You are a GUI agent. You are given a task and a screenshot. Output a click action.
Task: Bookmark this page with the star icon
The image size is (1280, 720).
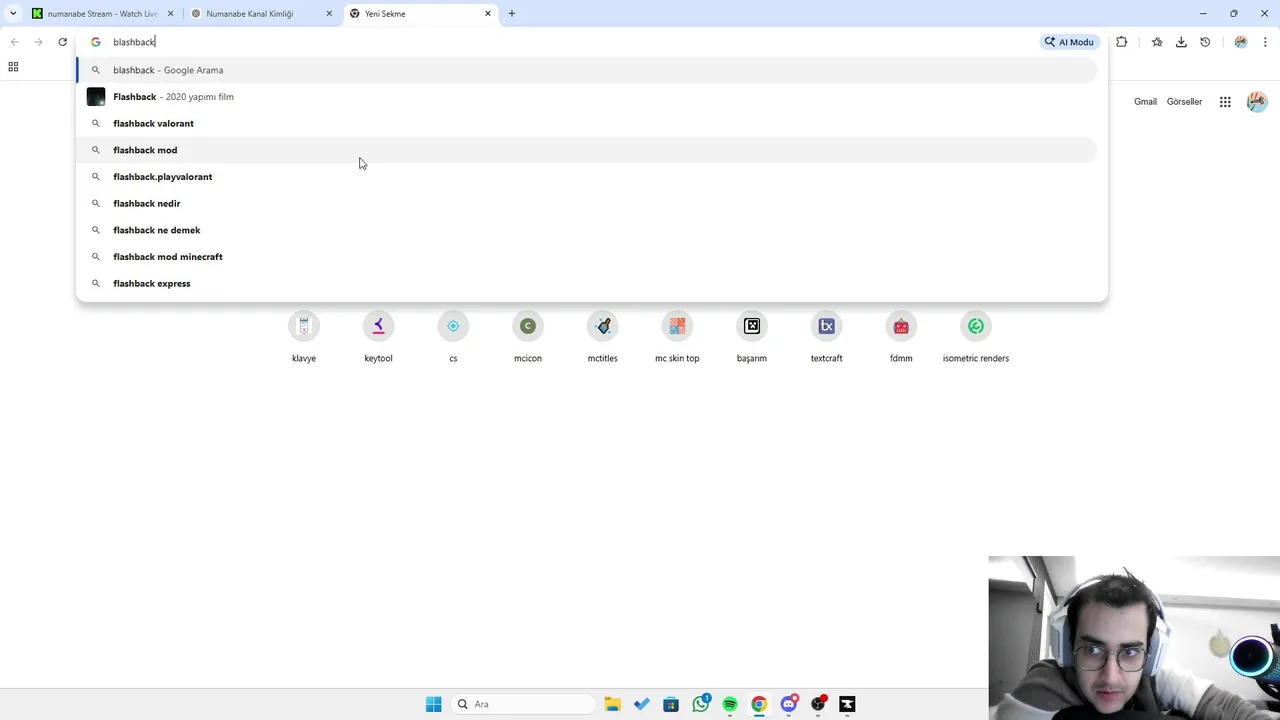[x=1157, y=42]
